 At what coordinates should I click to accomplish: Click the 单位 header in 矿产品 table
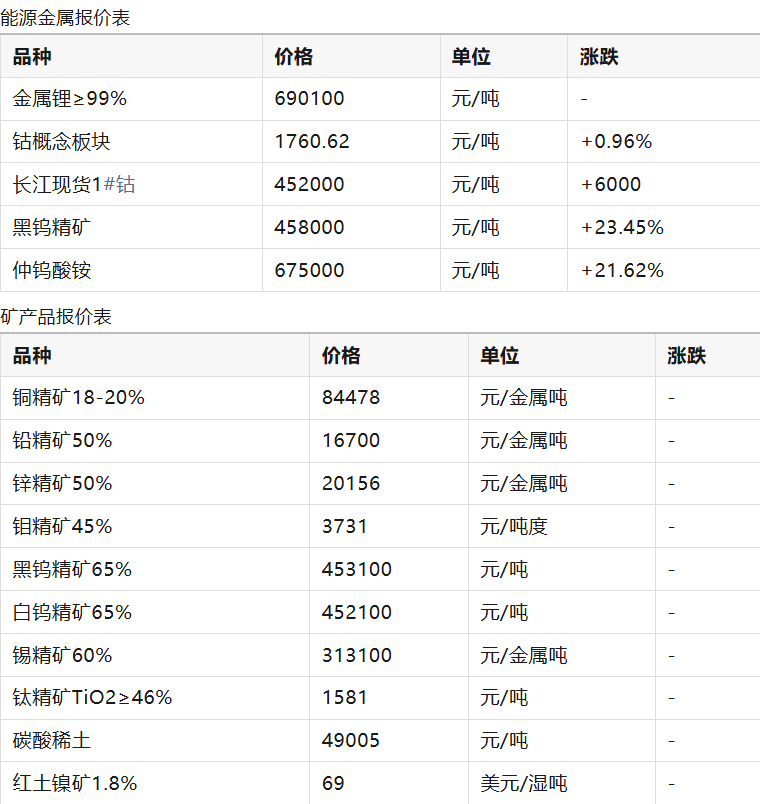499,356
